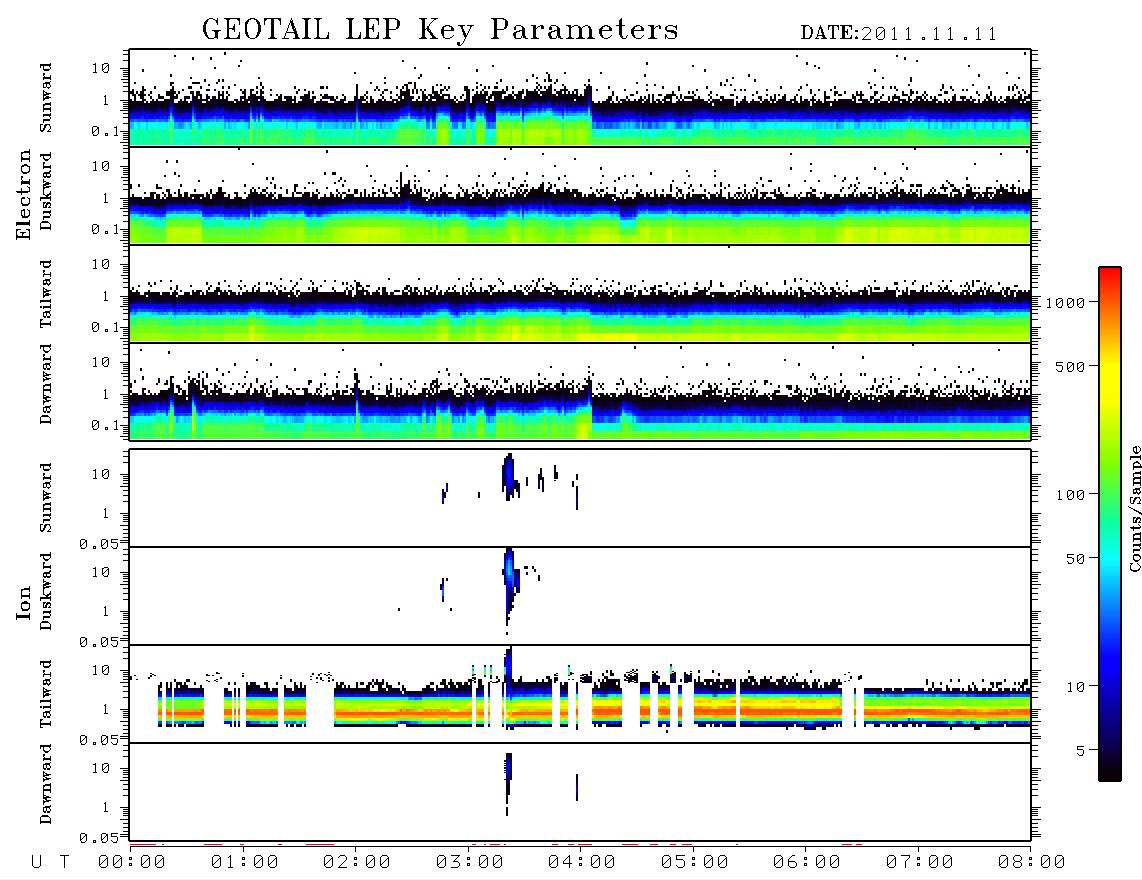The width and height of the screenshot is (1142, 880).
Task: Click the Ion Tailward red-orange flux band
Action: (594, 710)
